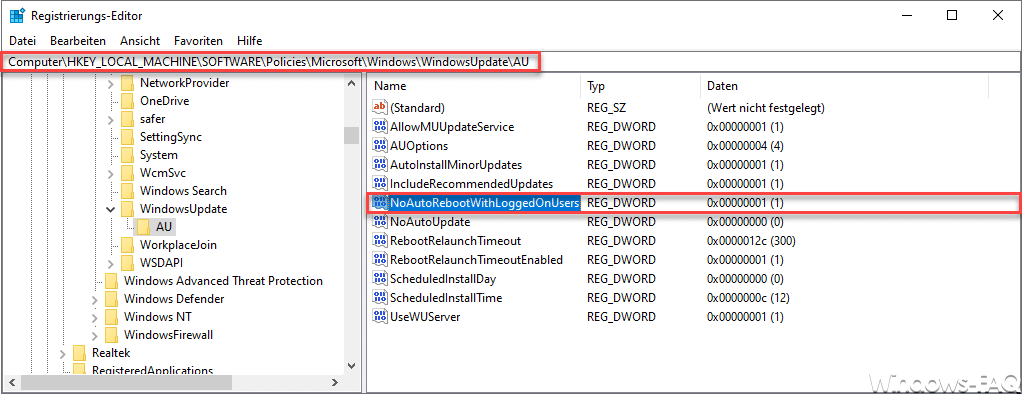The height and width of the screenshot is (394, 1022).
Task: Select the Windows NT tree item
Action: (157, 317)
